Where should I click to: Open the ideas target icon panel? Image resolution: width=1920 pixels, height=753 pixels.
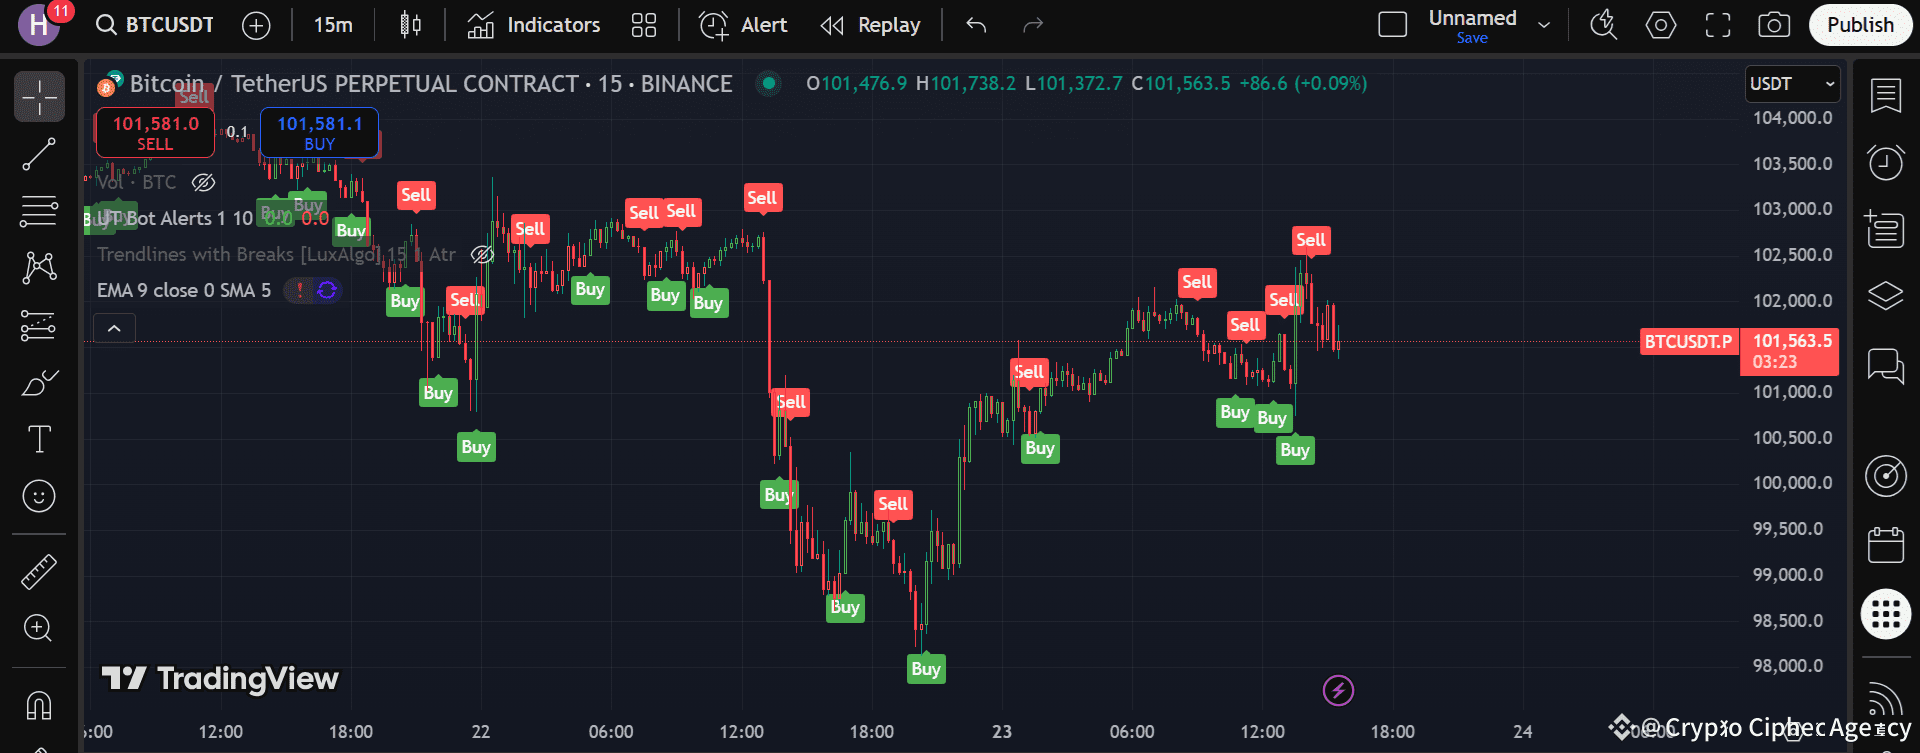tap(1886, 476)
